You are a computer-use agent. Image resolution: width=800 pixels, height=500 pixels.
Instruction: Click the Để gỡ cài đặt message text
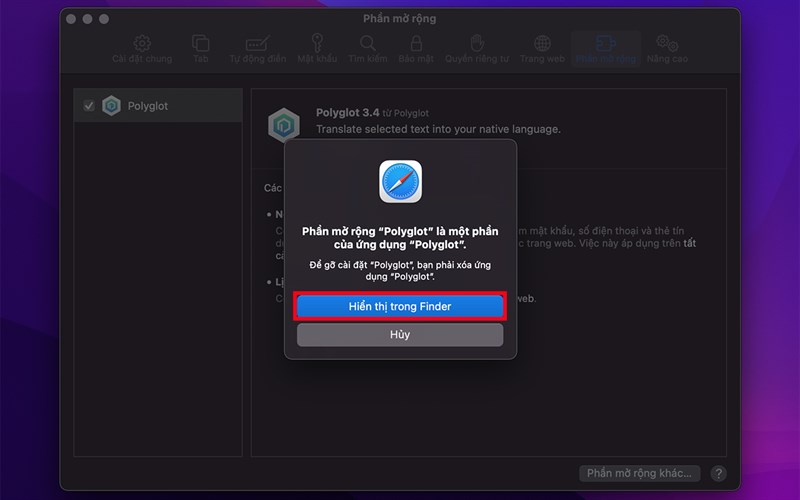(400, 270)
